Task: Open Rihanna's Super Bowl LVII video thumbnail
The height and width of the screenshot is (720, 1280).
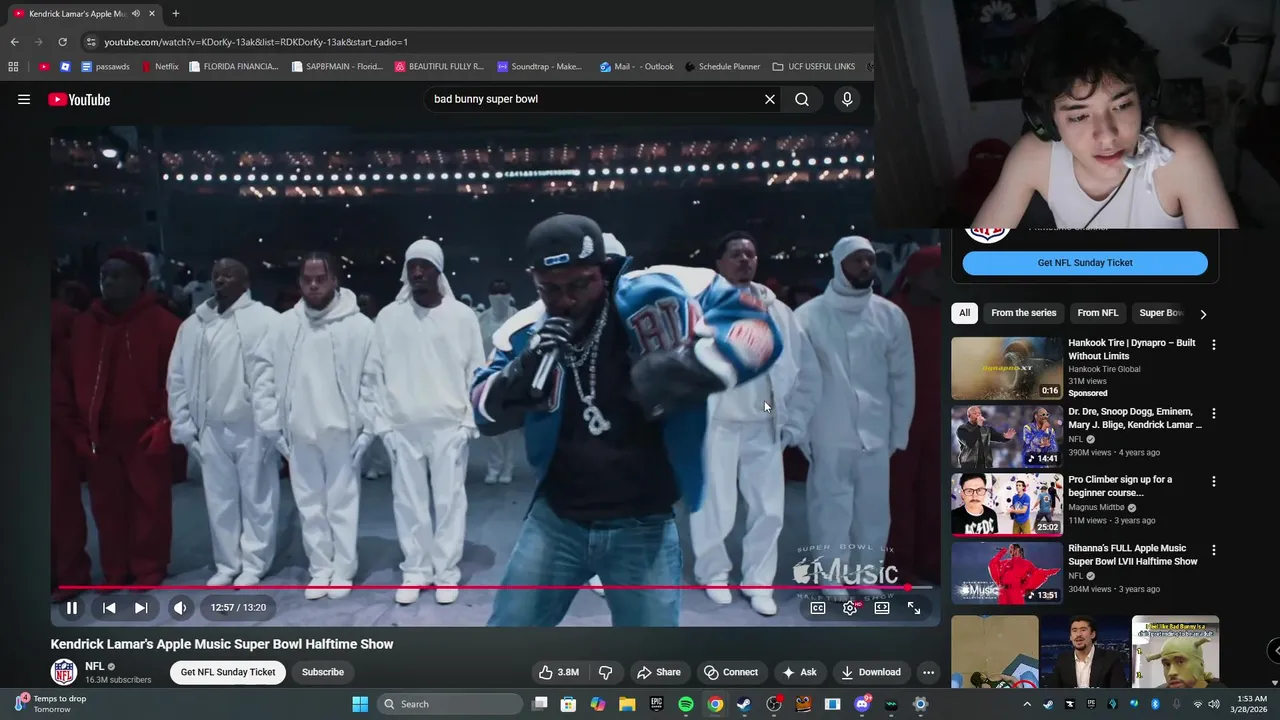Action: coord(1007,573)
